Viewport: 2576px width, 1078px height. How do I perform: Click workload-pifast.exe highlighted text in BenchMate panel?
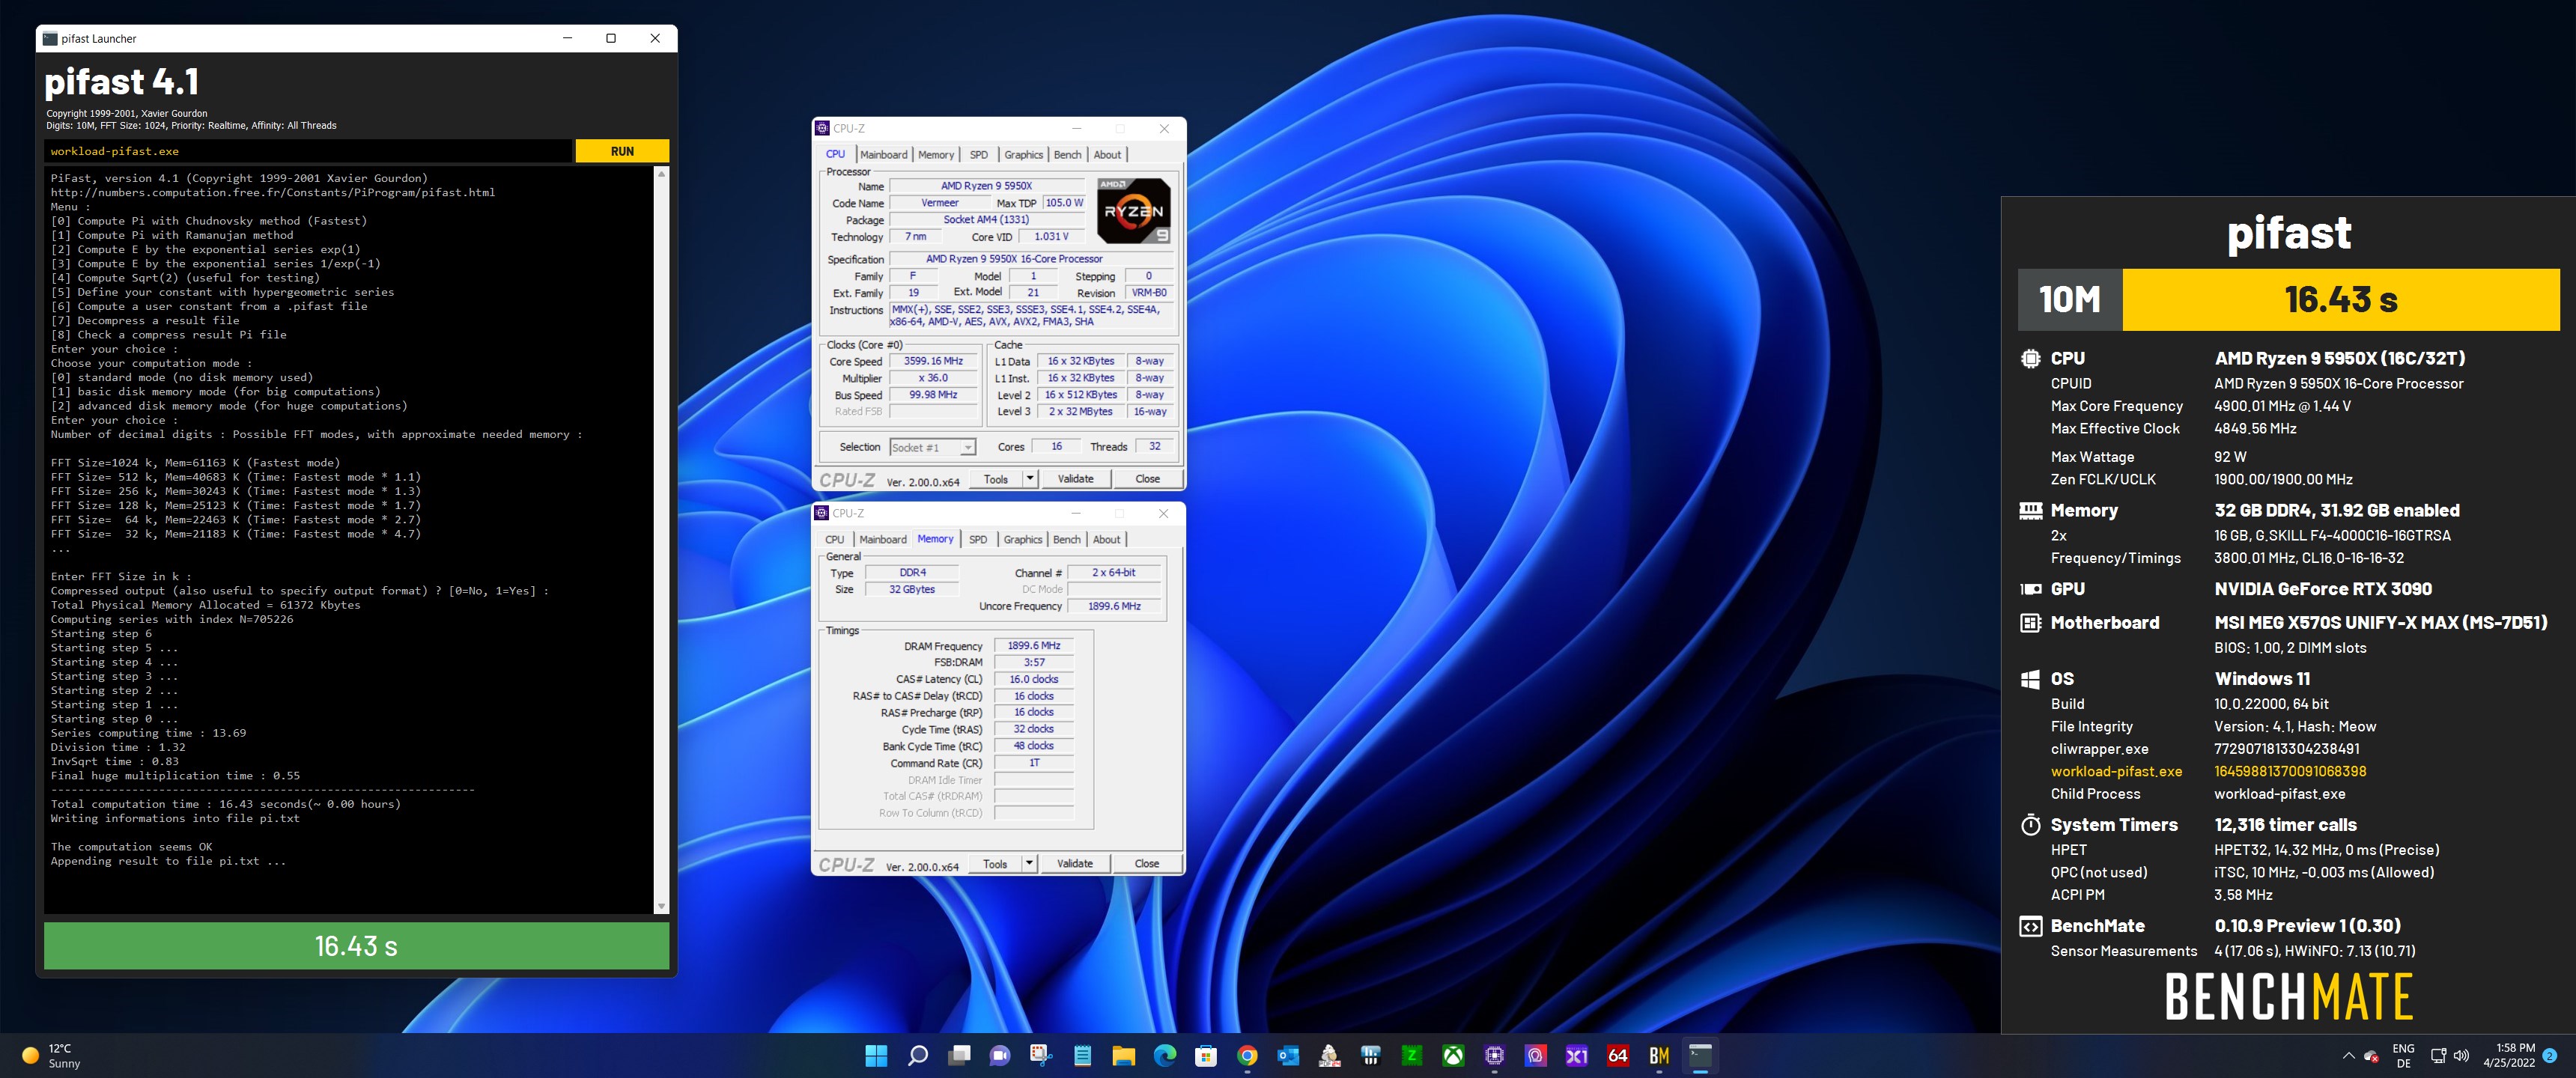coord(2116,771)
